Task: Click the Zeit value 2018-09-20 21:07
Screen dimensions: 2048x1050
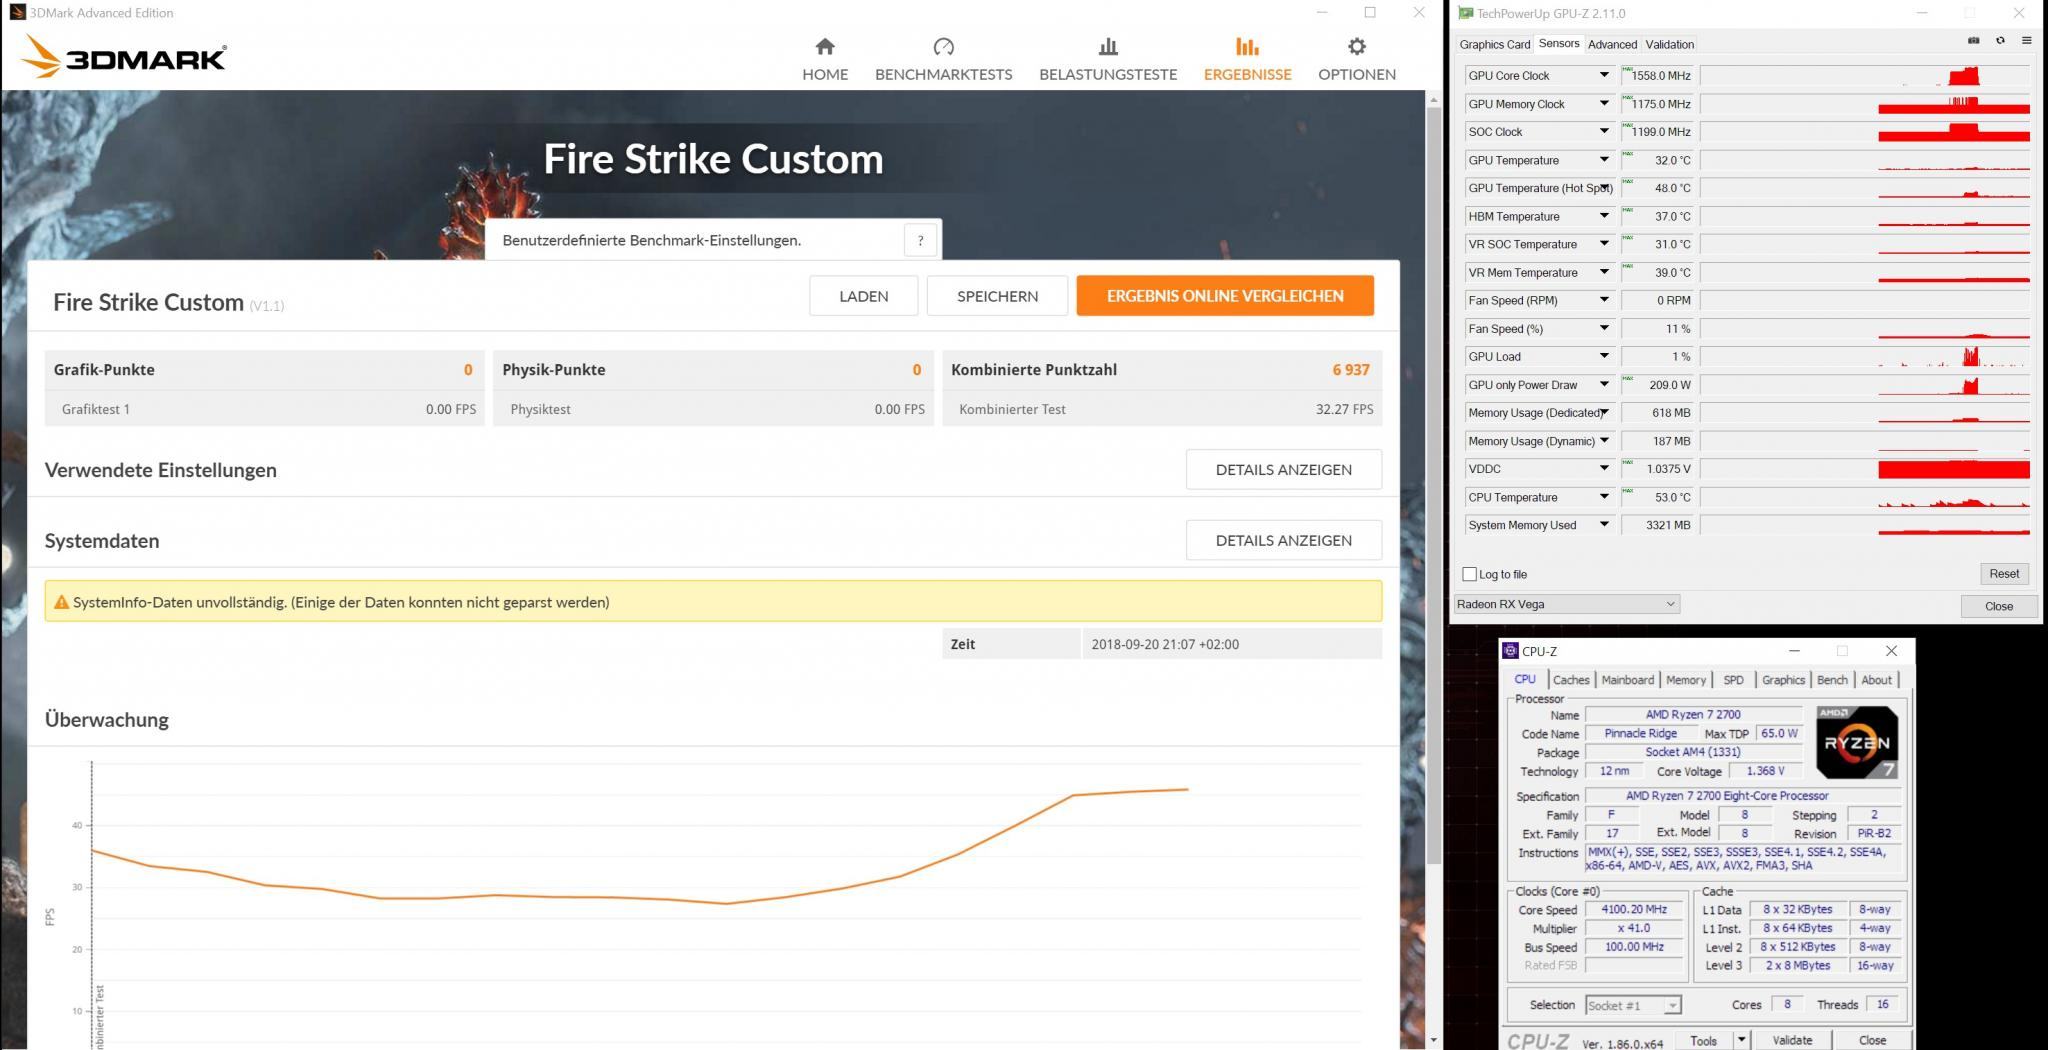Action: point(1165,644)
